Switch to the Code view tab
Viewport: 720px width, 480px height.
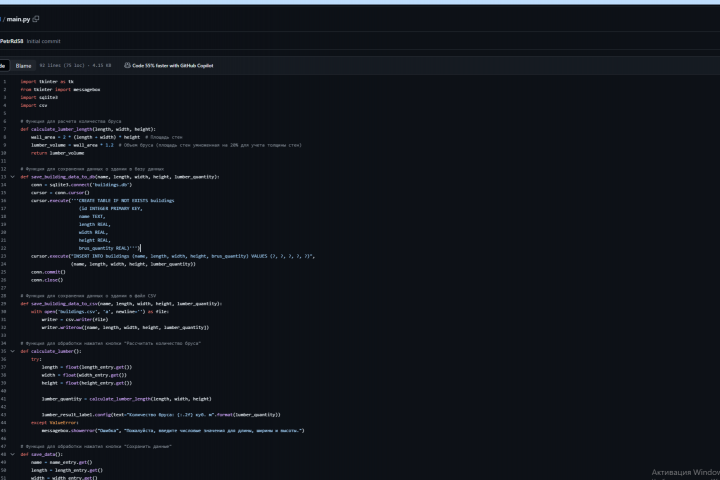point(3,65)
